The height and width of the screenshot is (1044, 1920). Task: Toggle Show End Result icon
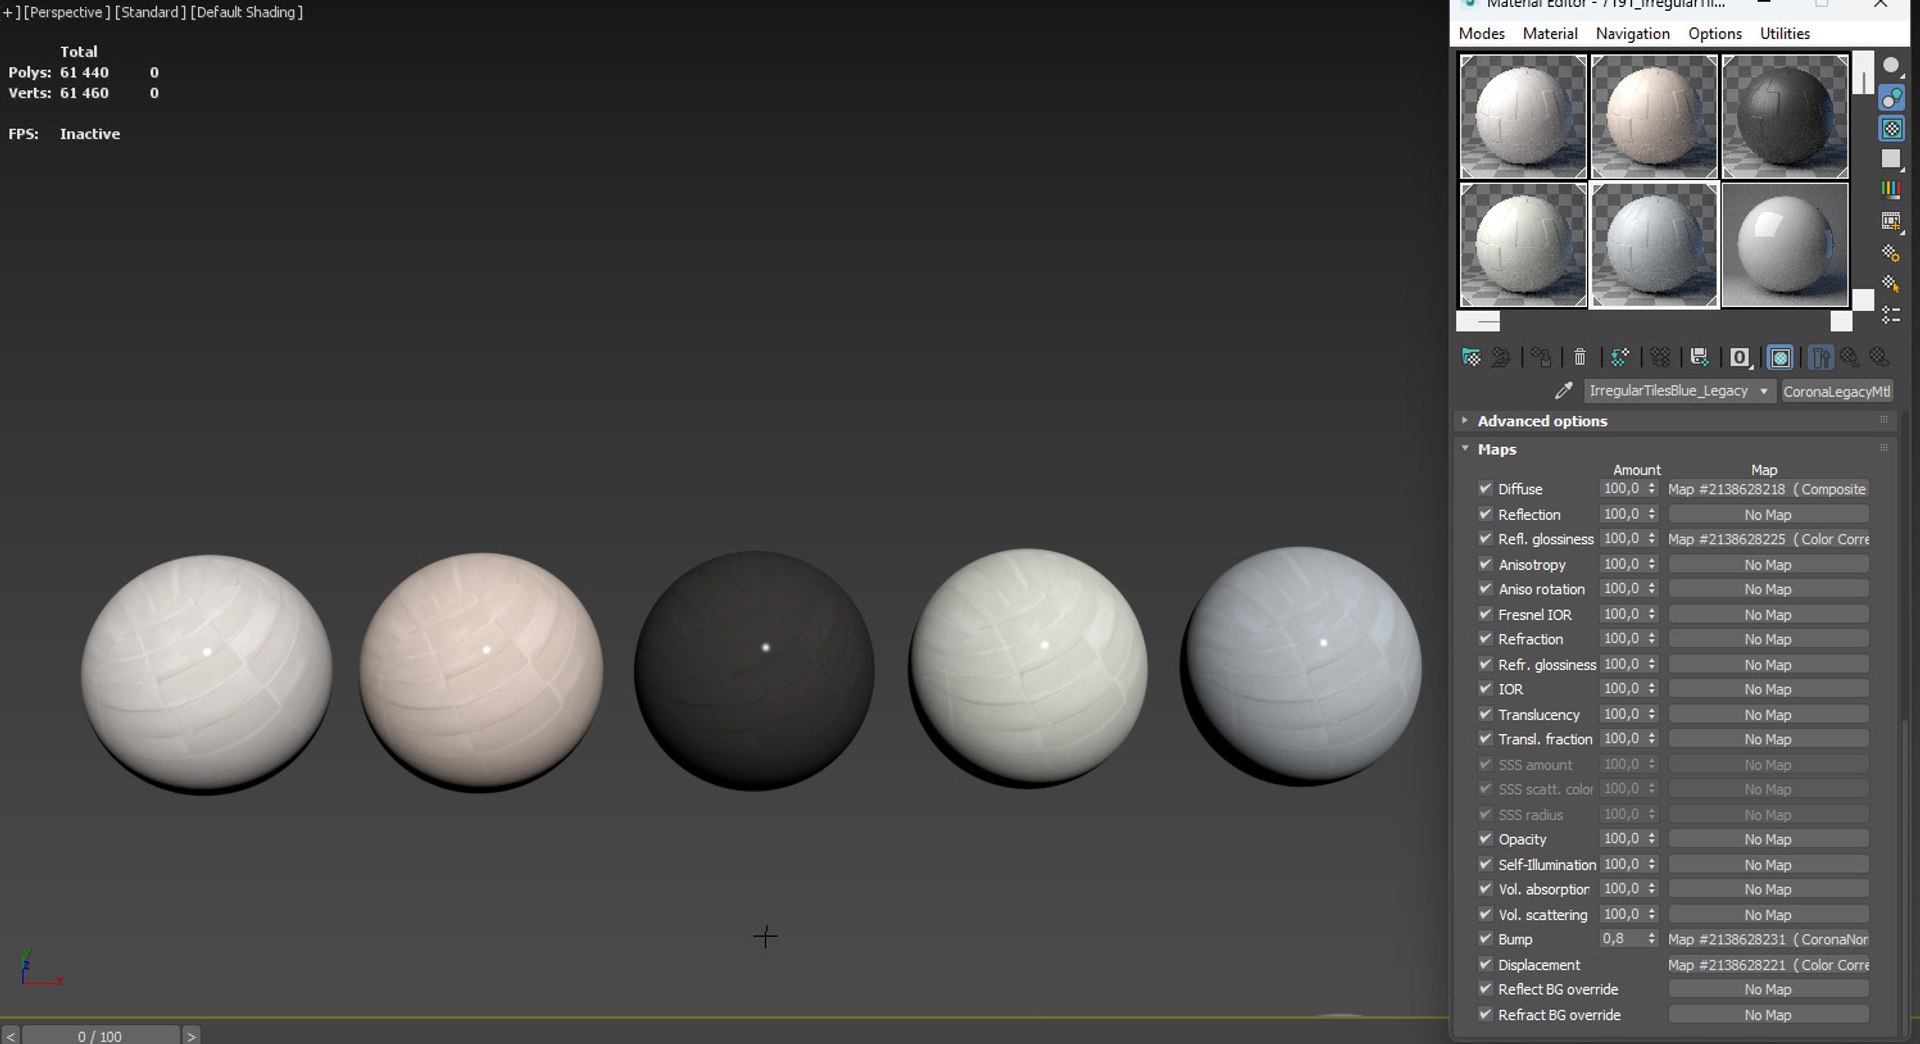[1821, 357]
